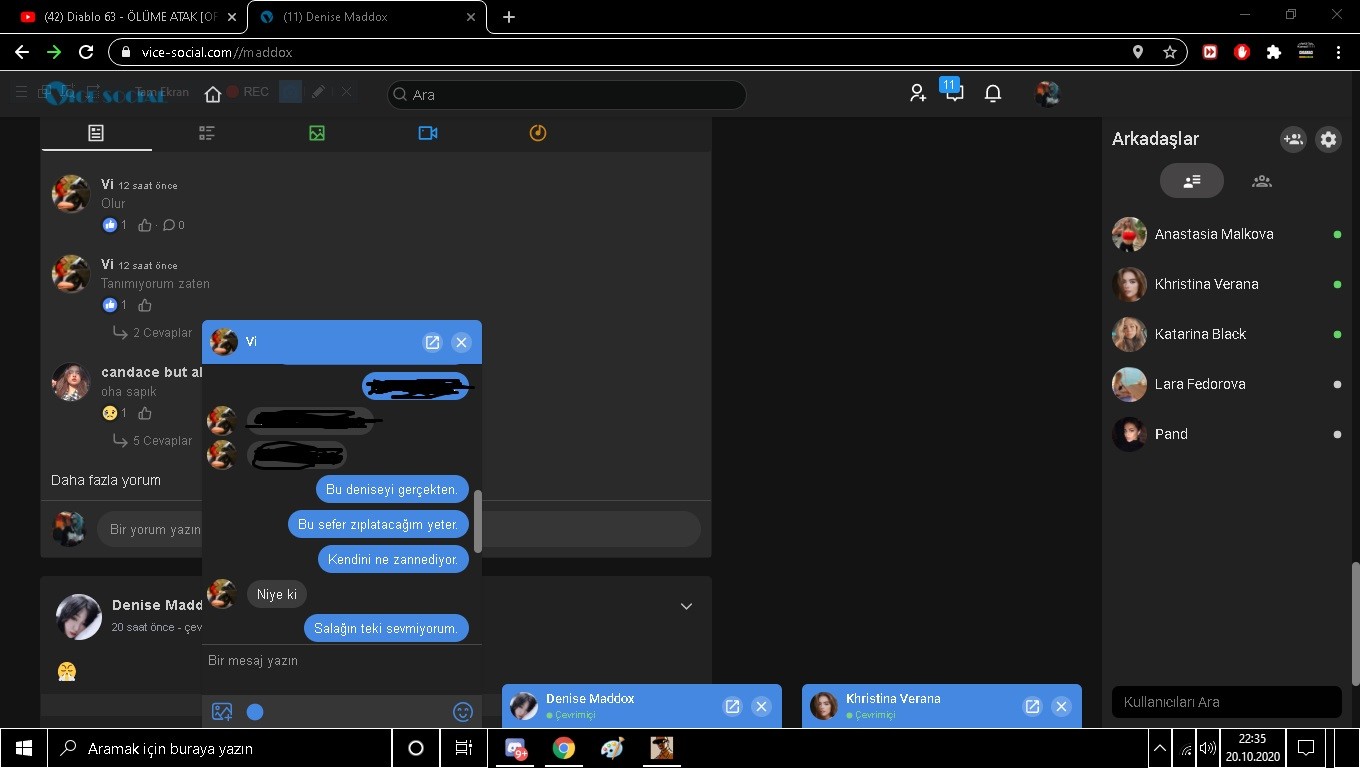
Task: Open the notifications bell
Action: 993,94
